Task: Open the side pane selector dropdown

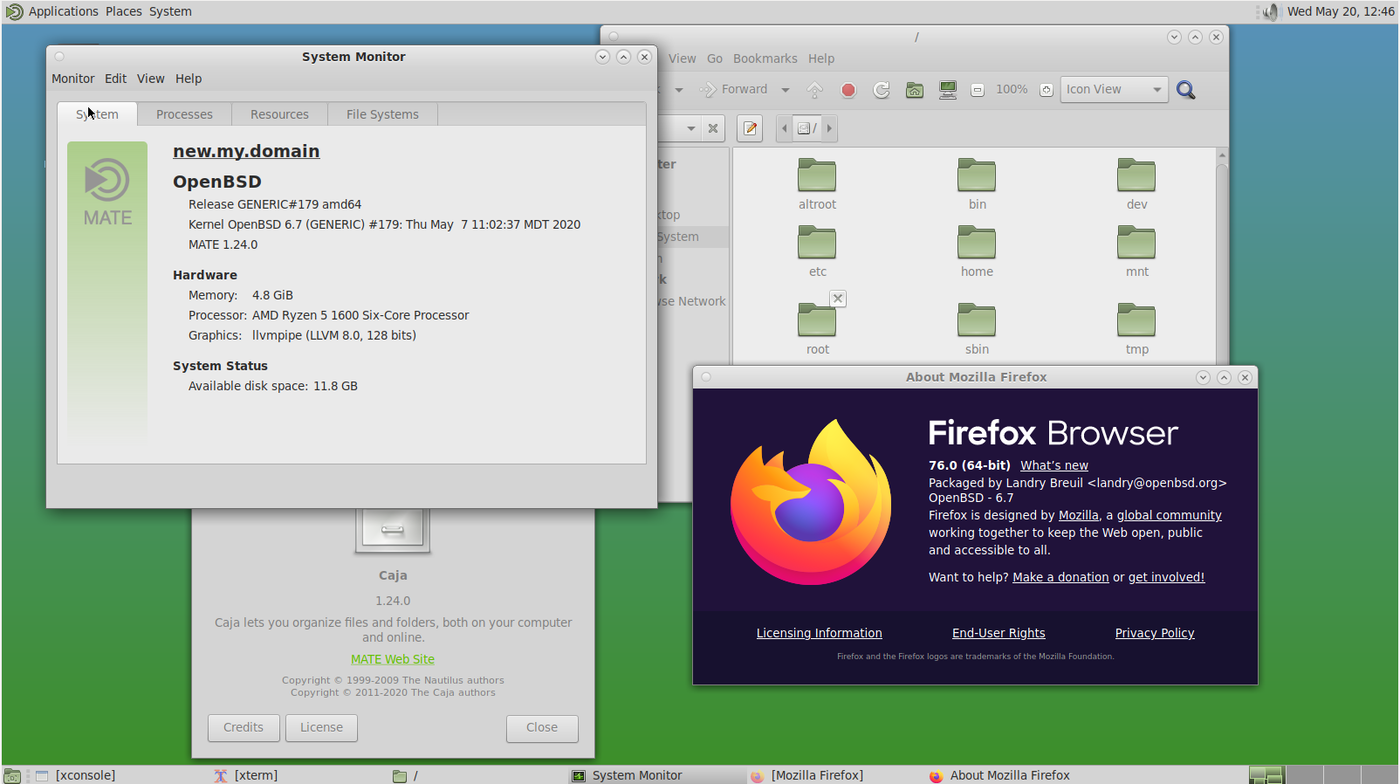Action: click(x=690, y=128)
